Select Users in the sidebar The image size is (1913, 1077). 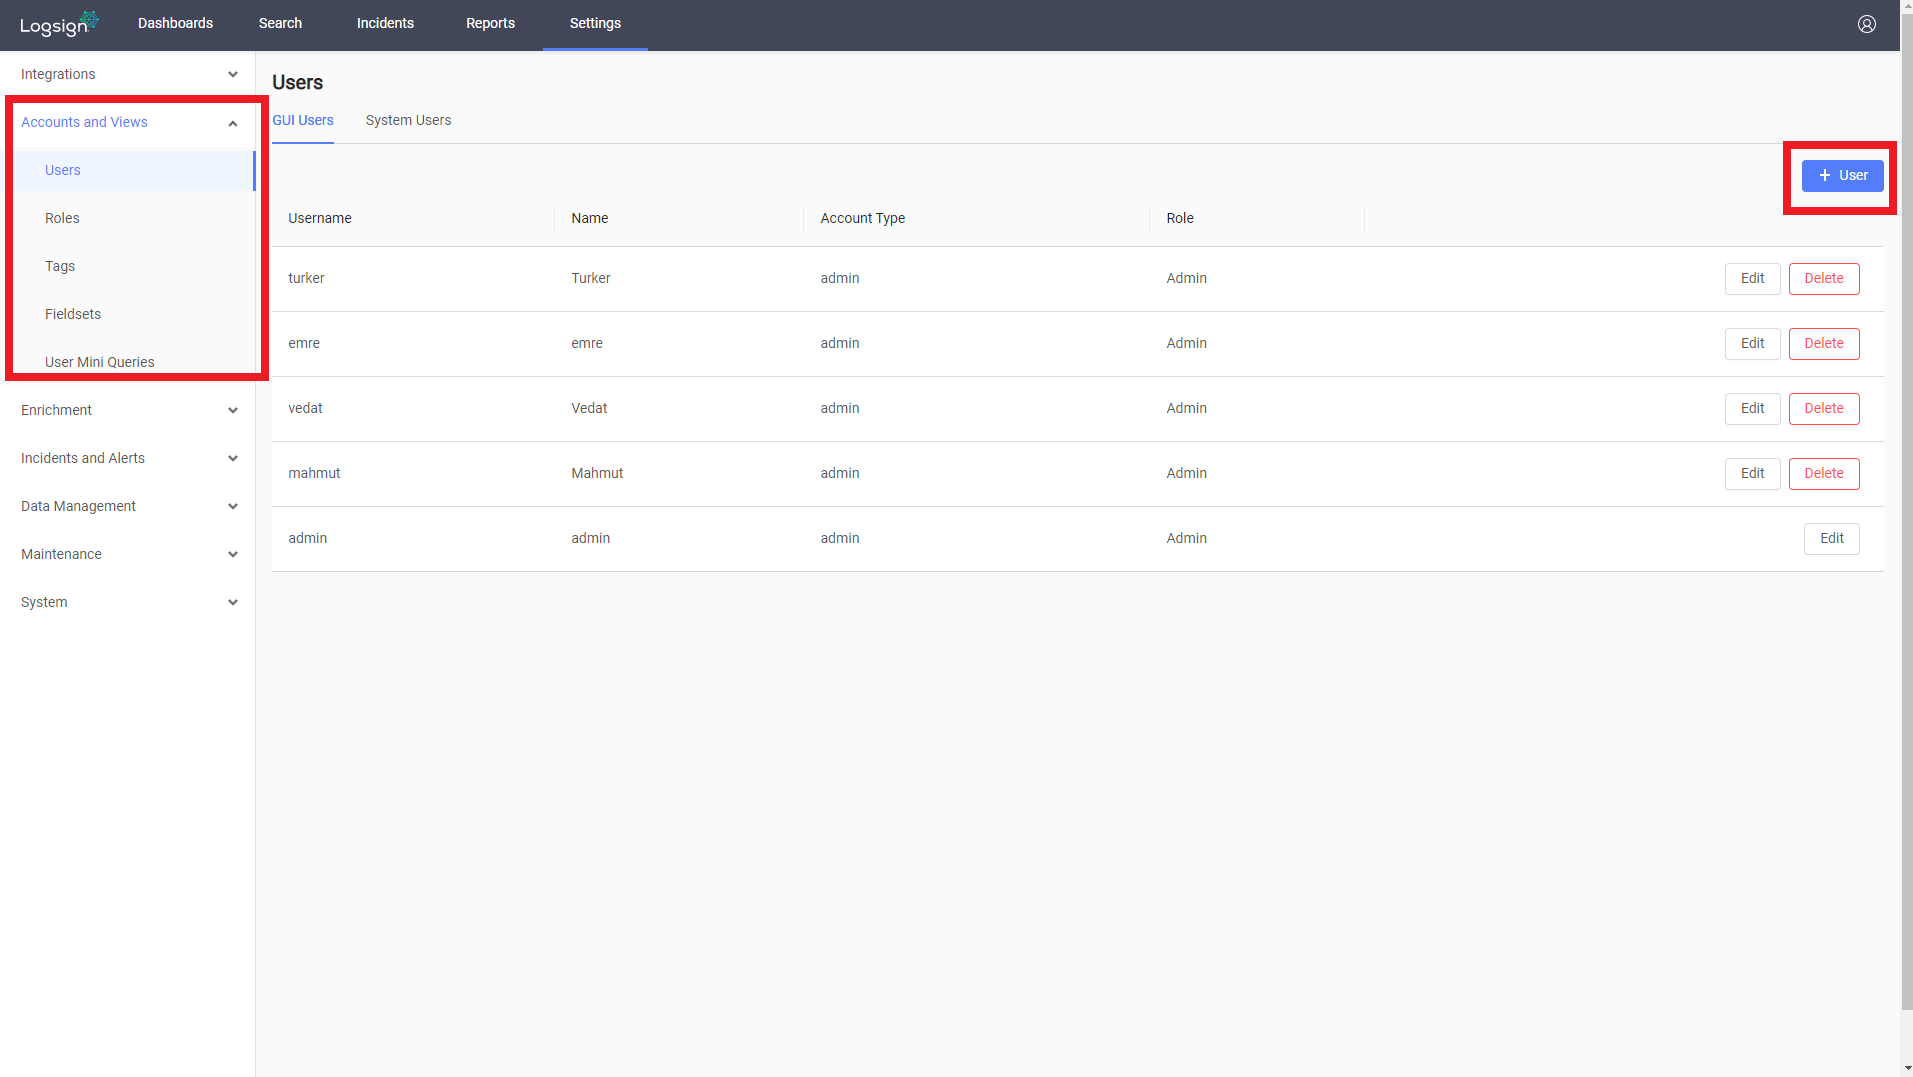[128, 170]
